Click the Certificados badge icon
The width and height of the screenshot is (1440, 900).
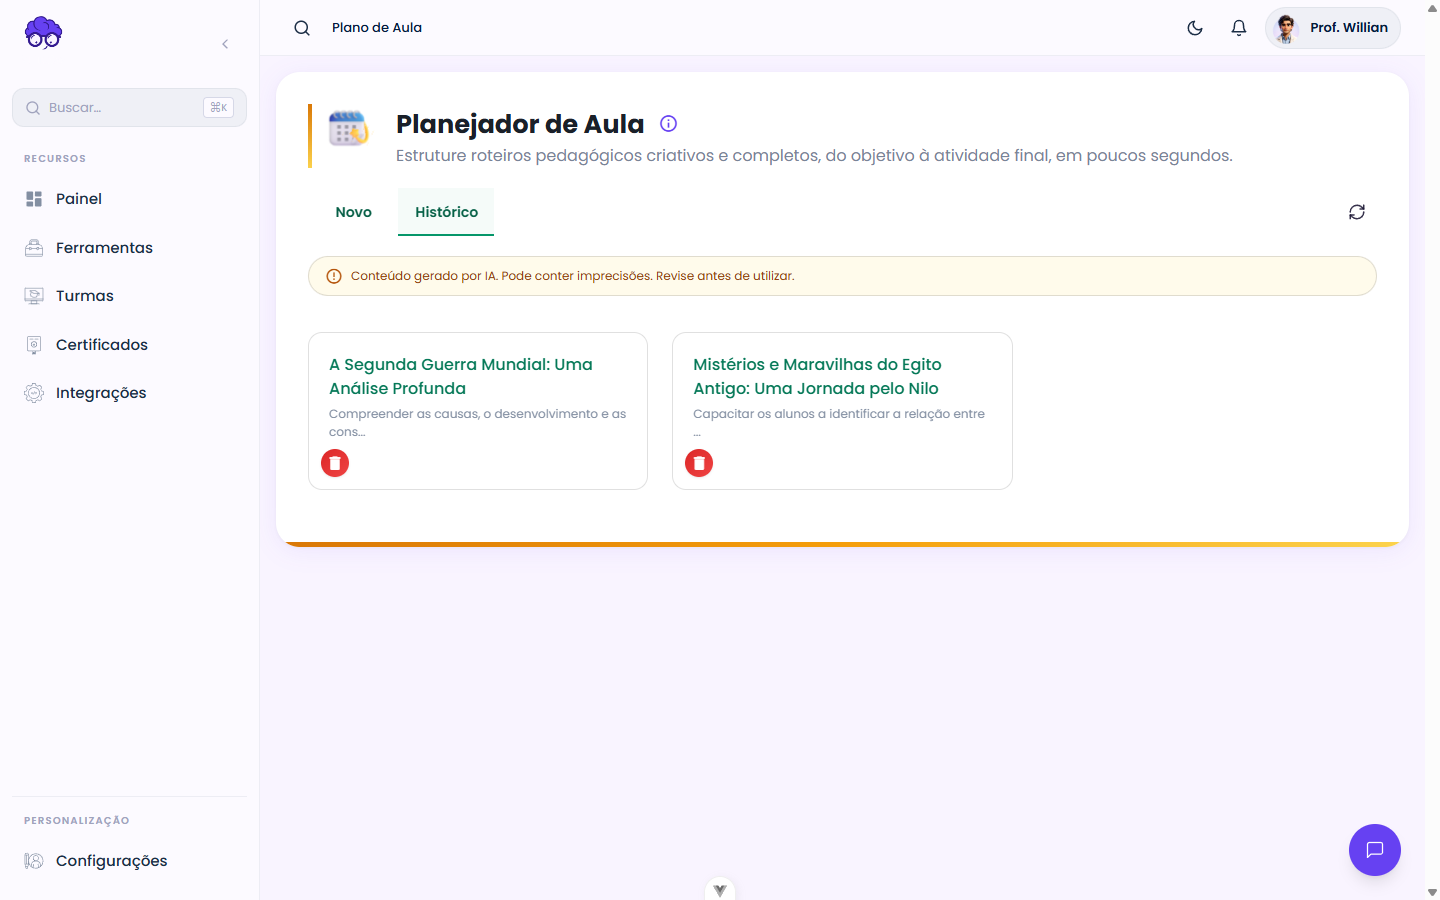34,345
